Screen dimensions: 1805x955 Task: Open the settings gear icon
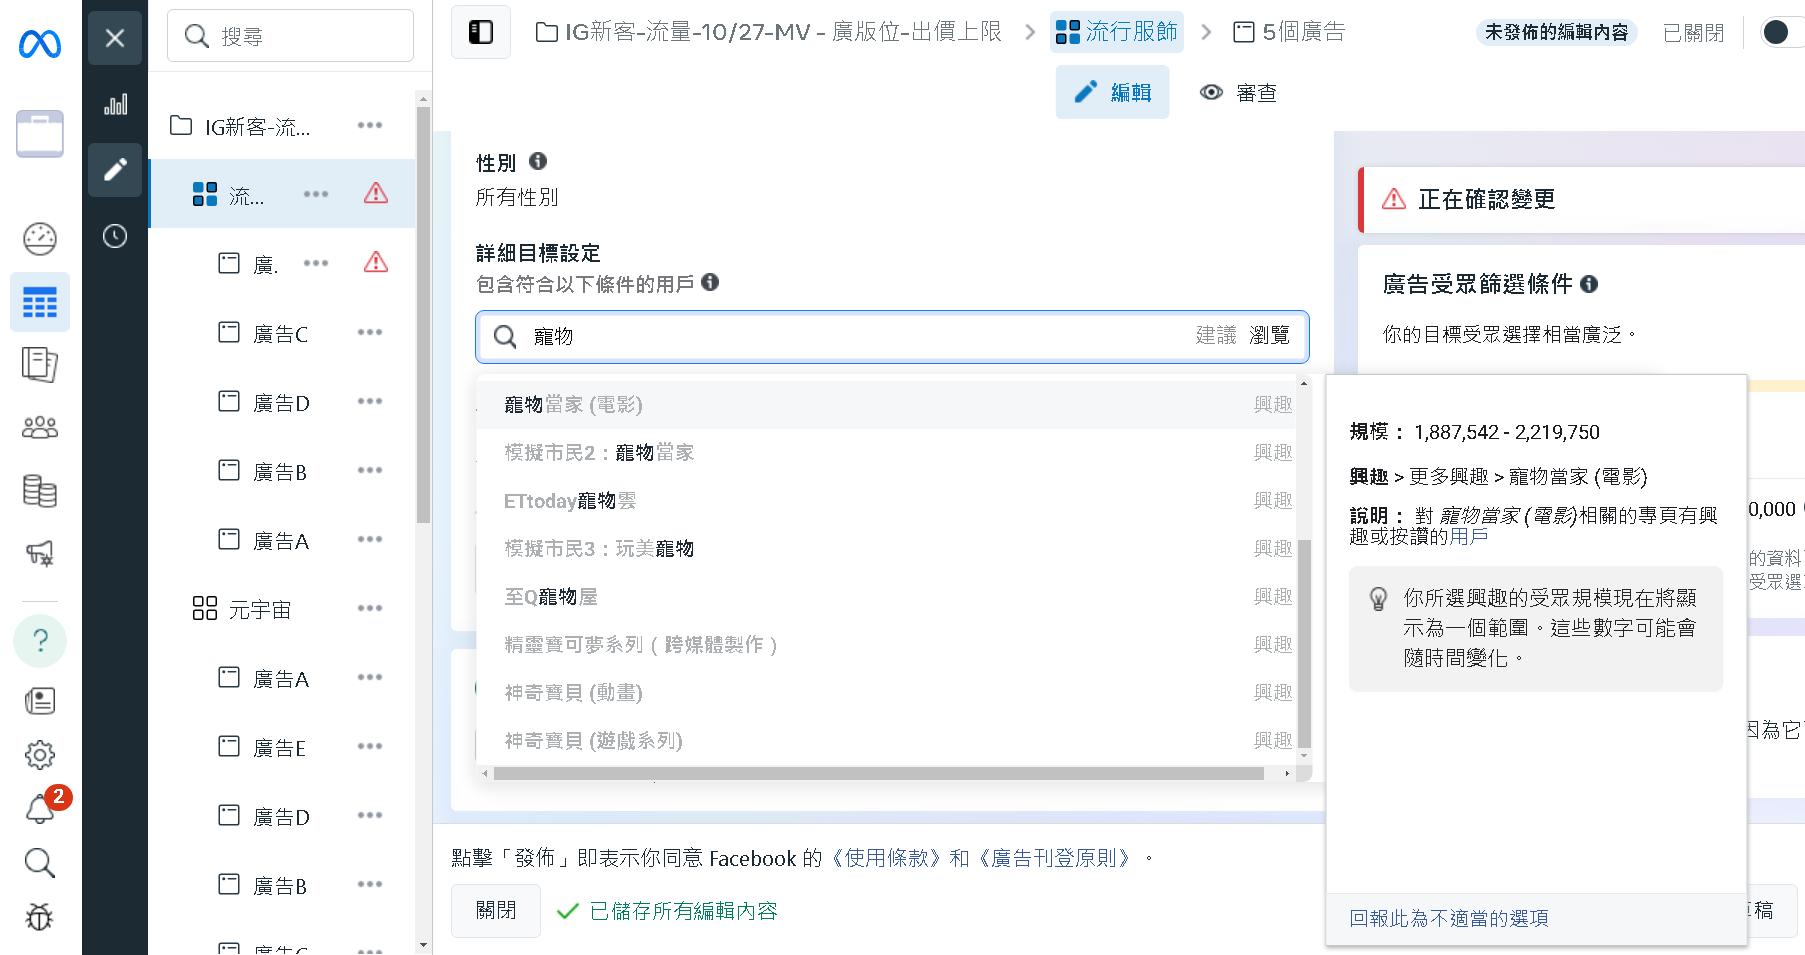[40, 755]
